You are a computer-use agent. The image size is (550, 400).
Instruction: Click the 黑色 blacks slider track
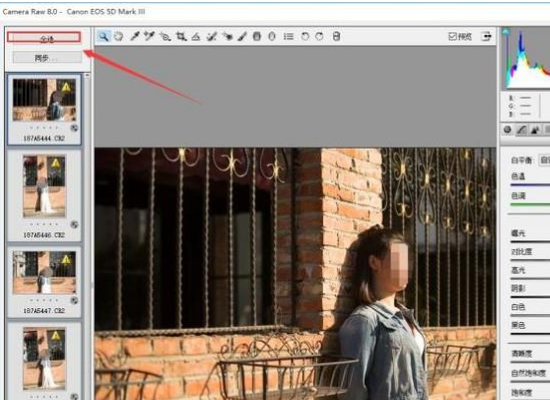coord(530,334)
